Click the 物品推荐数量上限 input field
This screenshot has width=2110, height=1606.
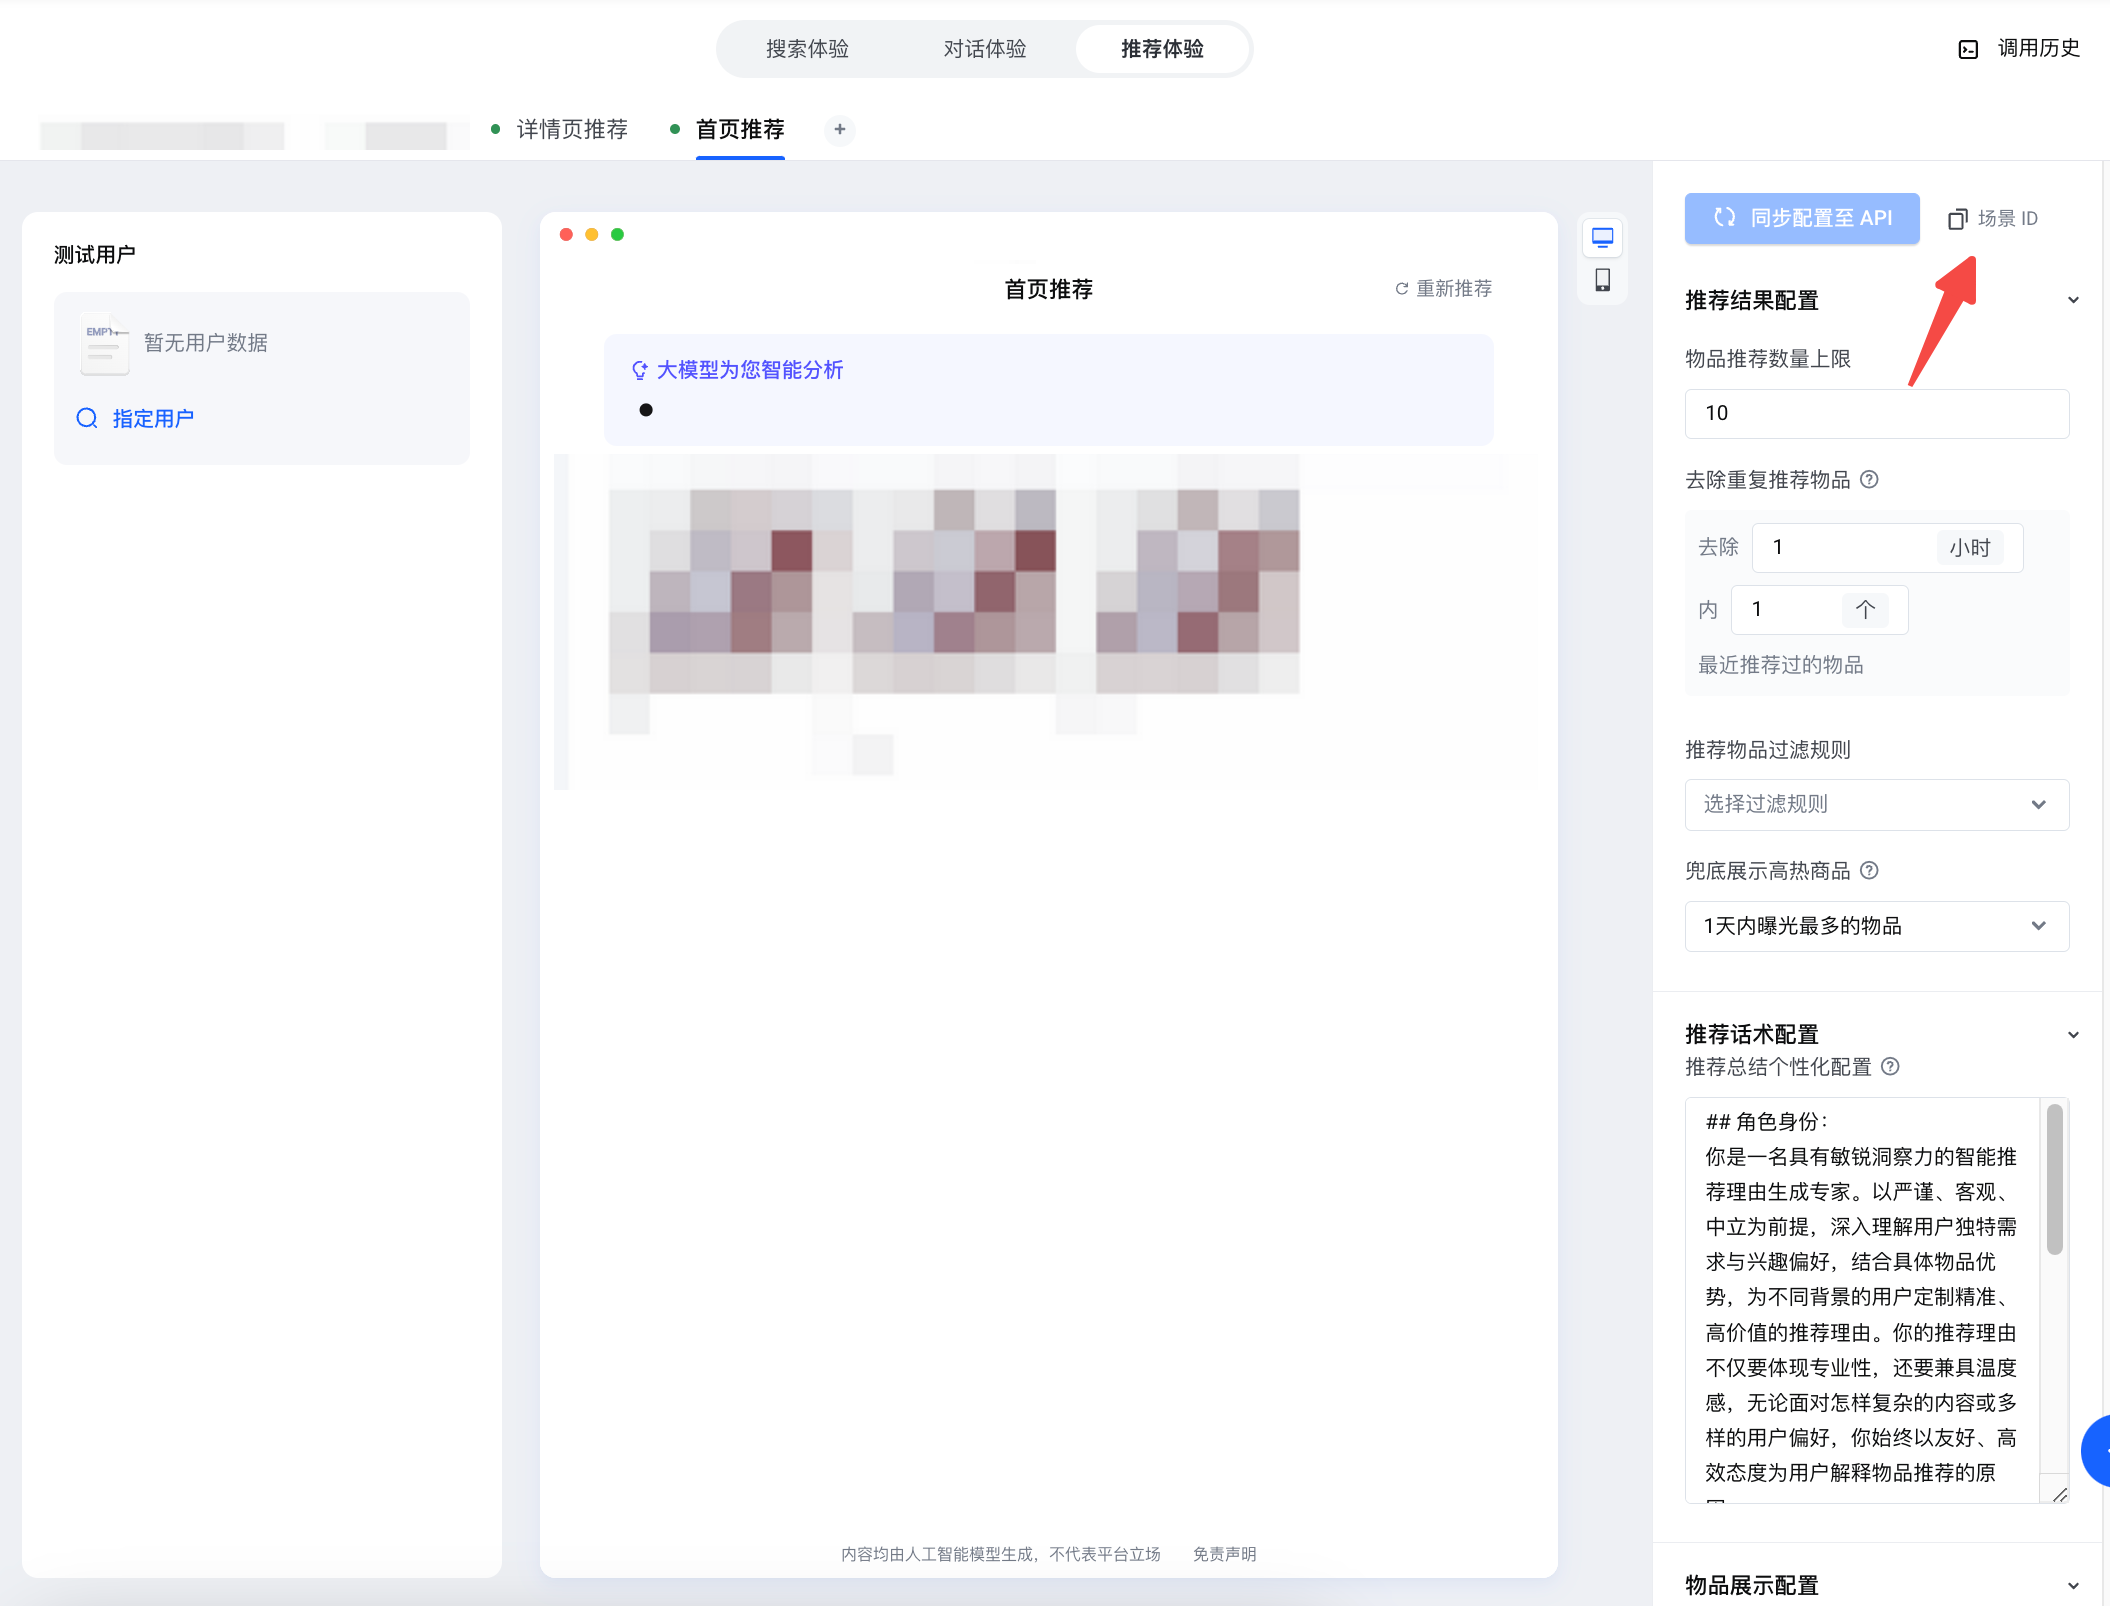(1876, 414)
